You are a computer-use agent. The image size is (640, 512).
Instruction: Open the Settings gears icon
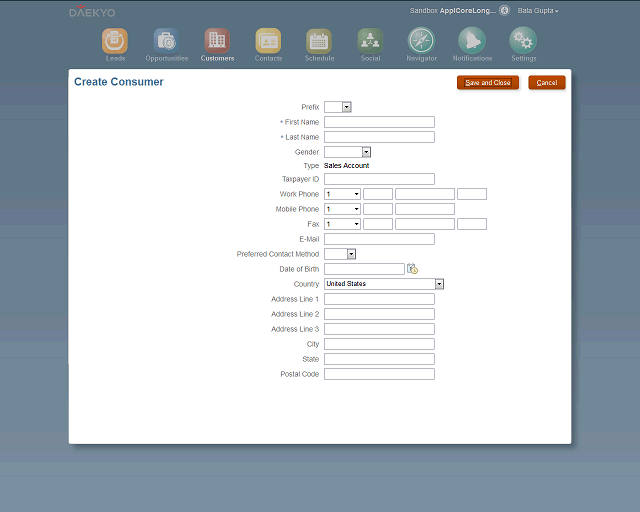tap(523, 40)
